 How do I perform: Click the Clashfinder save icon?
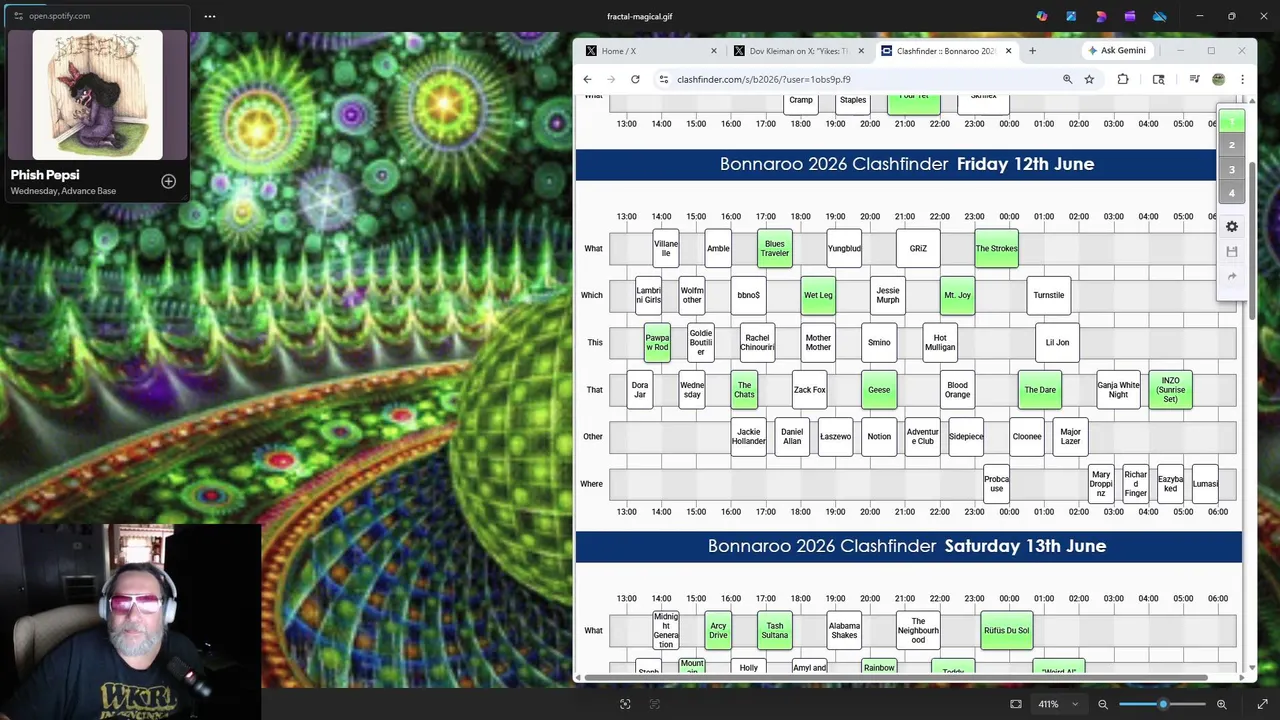point(1232,251)
